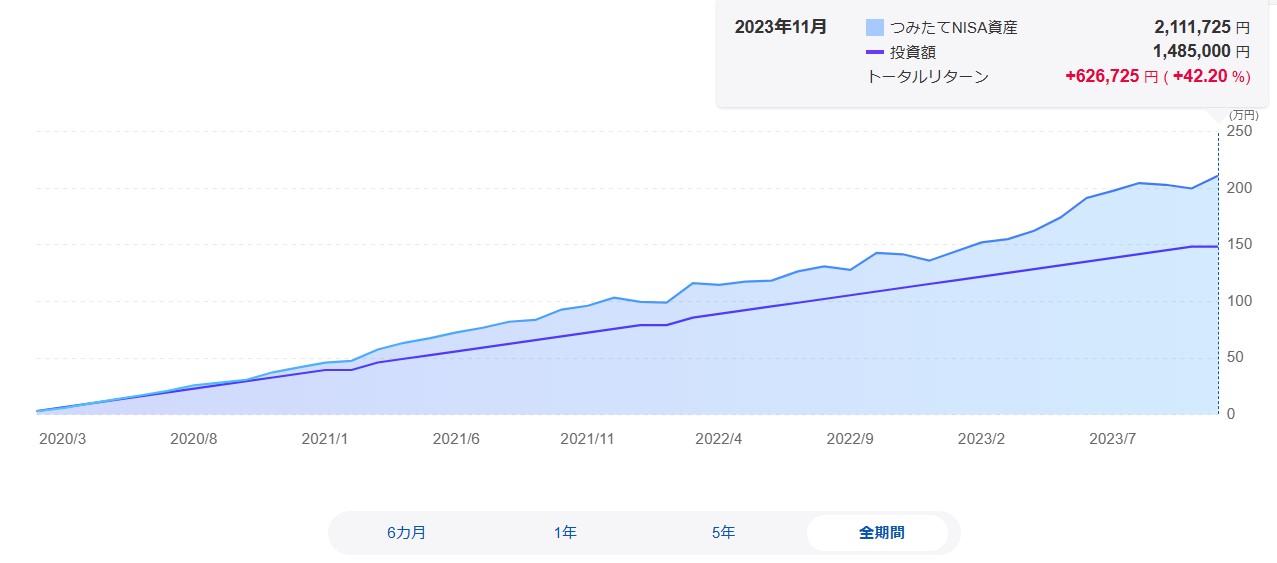Viewport: 1277px width, 563px height.
Task: Click the 2021/6 x-axis label
Action: pos(456,438)
